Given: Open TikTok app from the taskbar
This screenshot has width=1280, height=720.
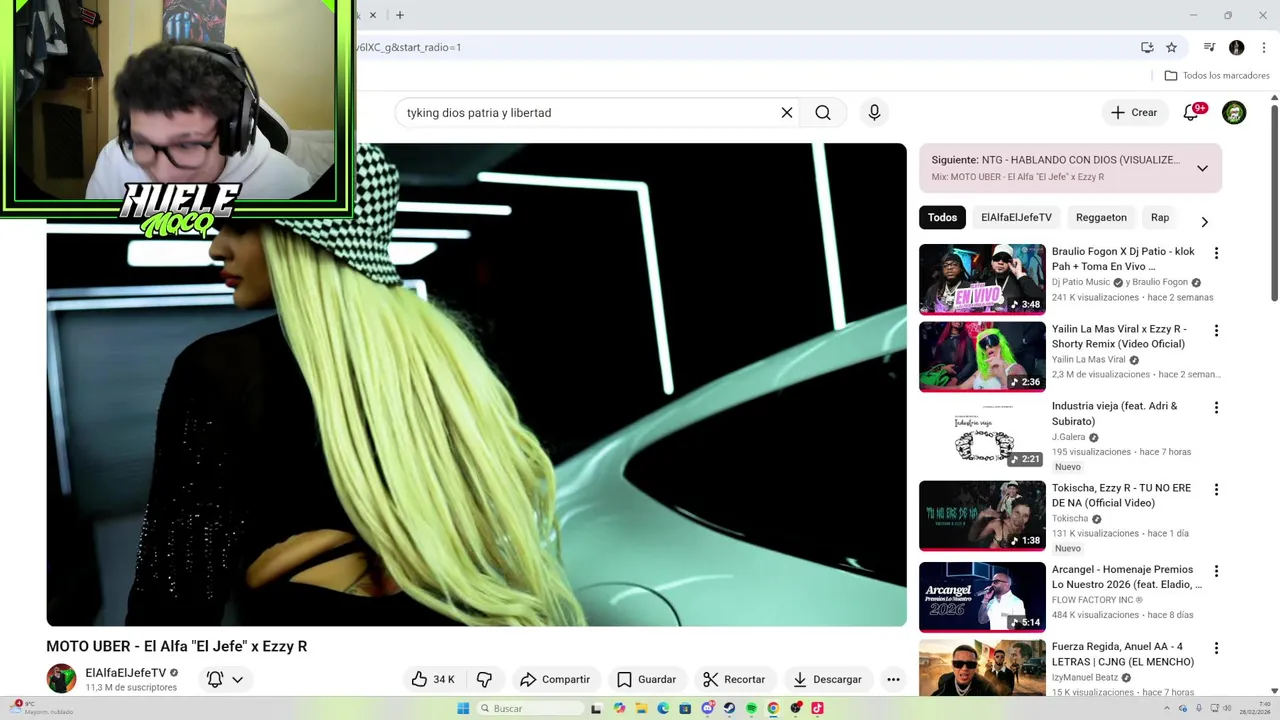Looking at the screenshot, I should tap(817, 708).
